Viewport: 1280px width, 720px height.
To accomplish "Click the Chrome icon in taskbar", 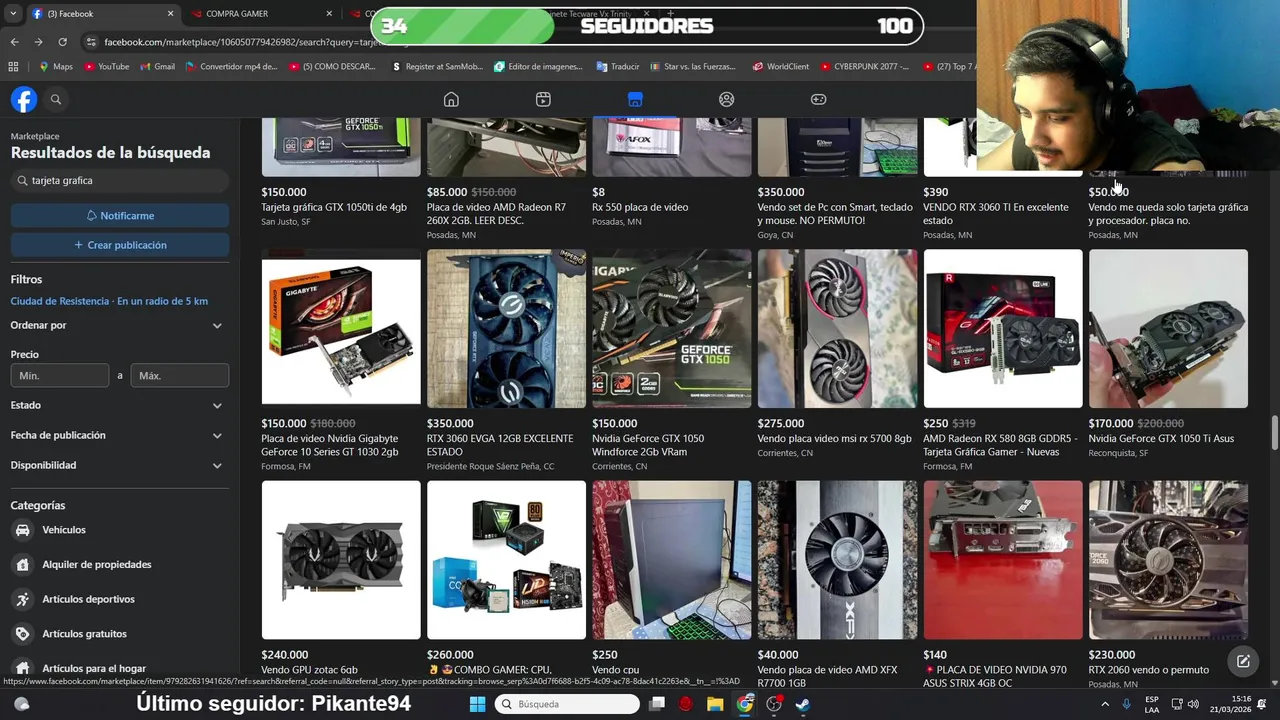I will pyautogui.click(x=745, y=704).
